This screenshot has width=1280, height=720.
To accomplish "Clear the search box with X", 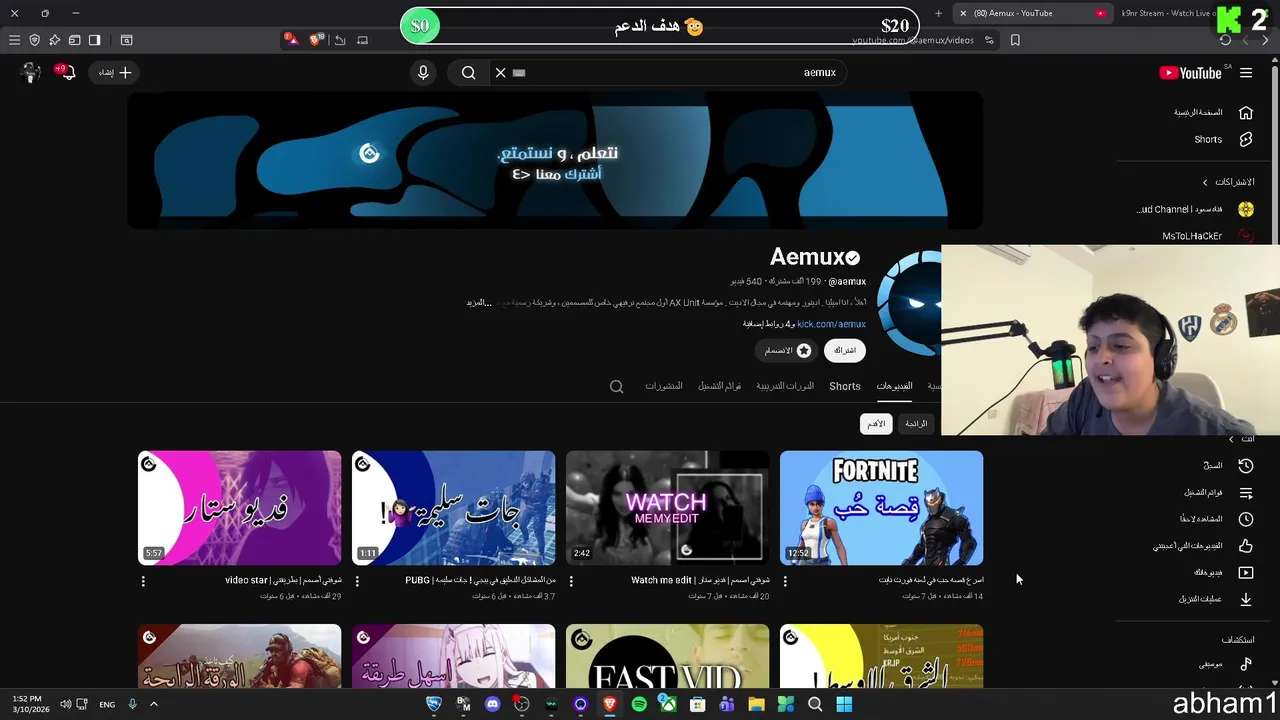I will (x=501, y=72).
